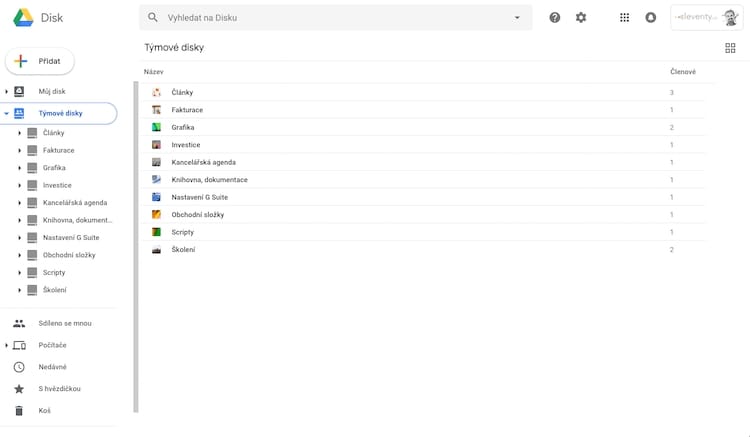750x437 pixels.
Task: Click the settings gear icon
Action: (581, 17)
